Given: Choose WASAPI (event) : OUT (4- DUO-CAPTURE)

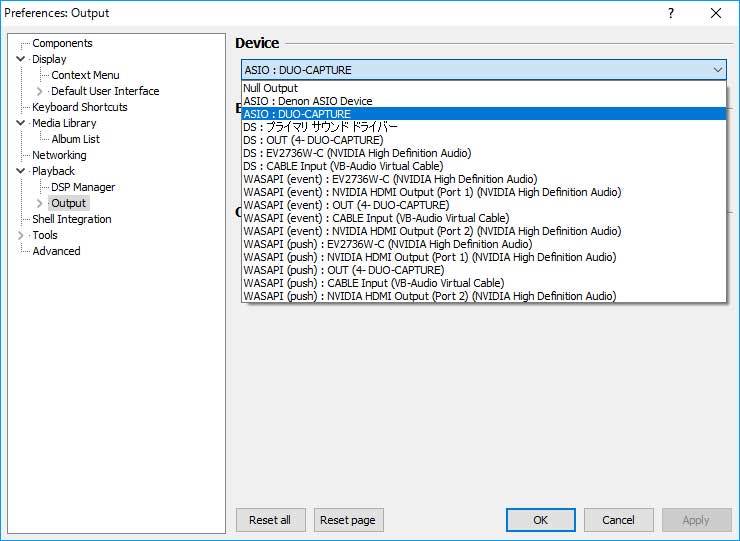Looking at the screenshot, I should point(484,205).
